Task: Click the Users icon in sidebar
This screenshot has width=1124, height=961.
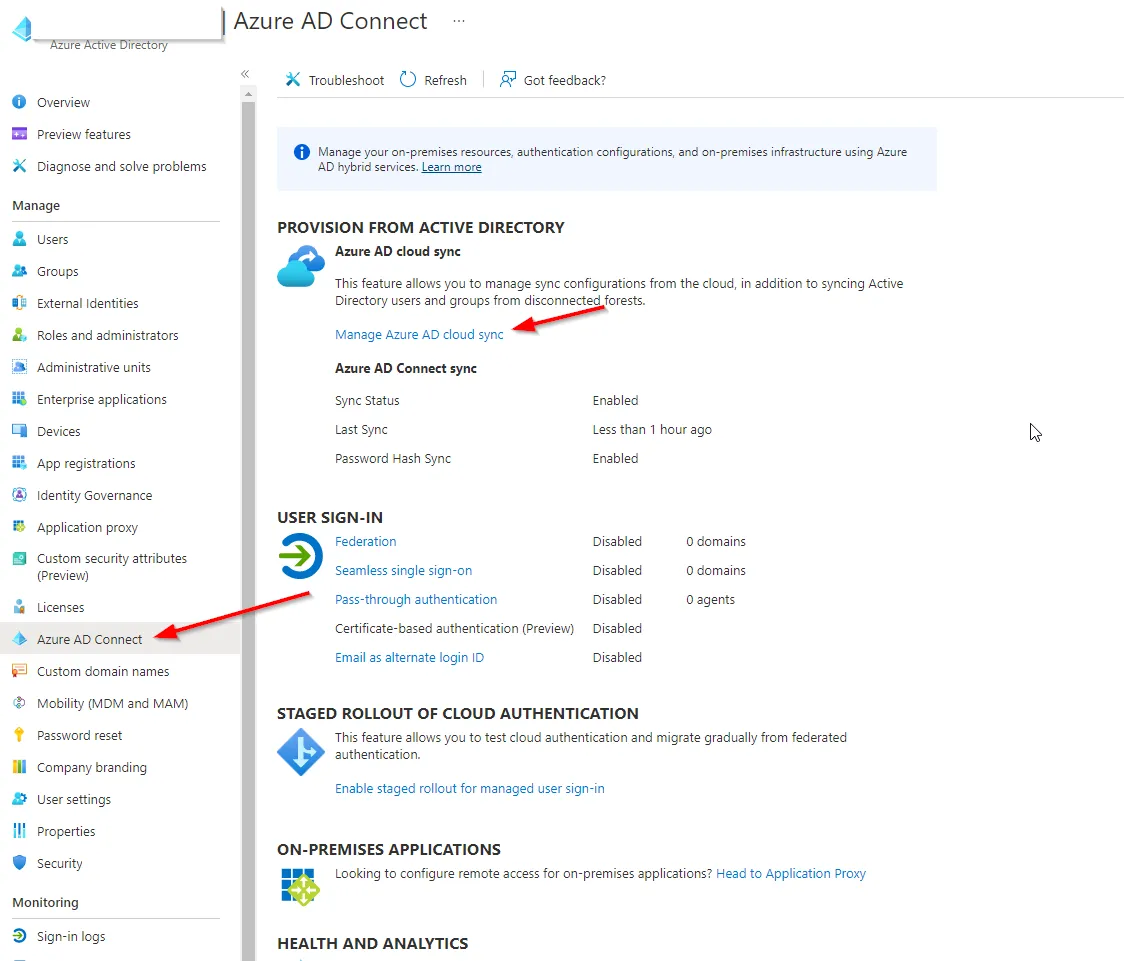Action: (19, 239)
